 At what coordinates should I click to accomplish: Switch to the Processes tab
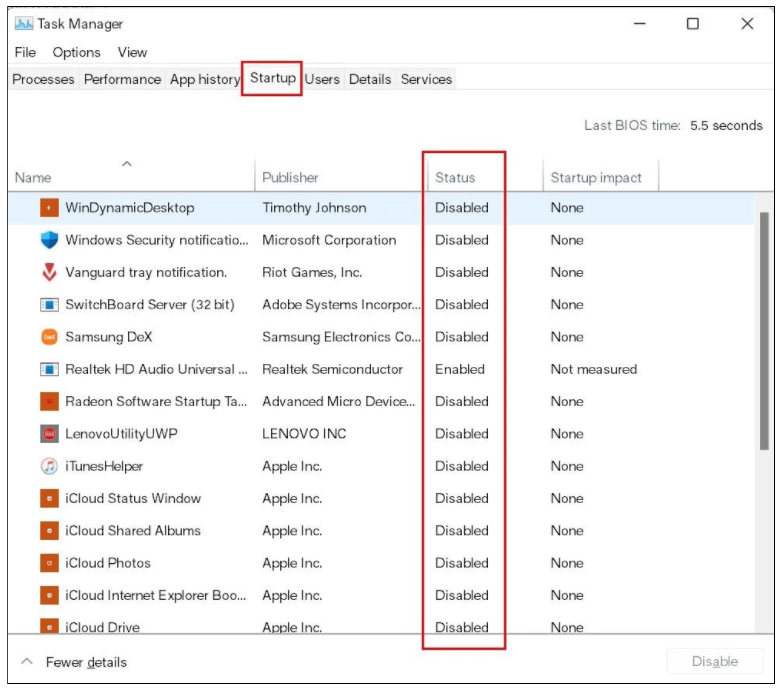(x=43, y=79)
